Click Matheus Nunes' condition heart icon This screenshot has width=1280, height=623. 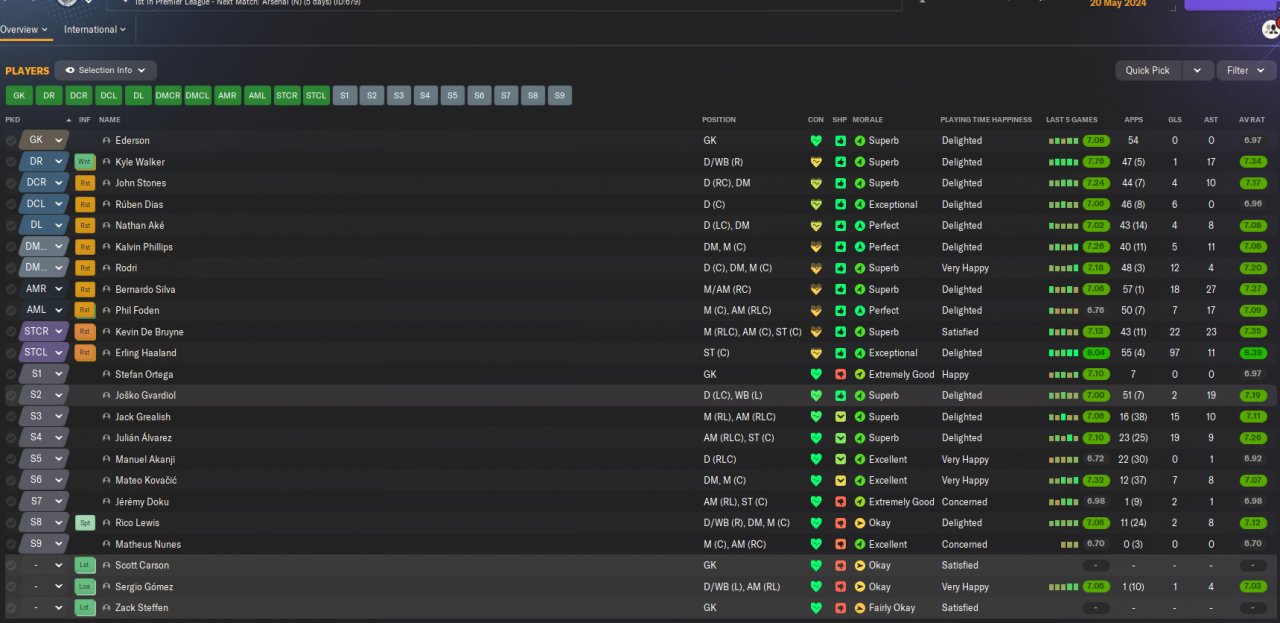coord(816,544)
